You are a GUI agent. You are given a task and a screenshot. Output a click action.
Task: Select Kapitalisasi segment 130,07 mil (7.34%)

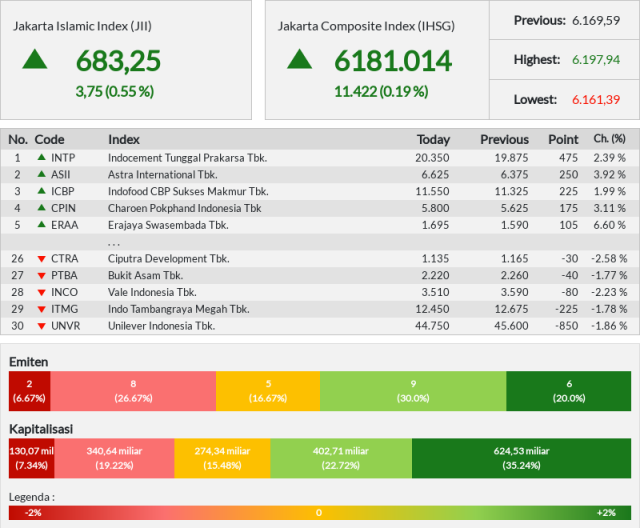pyautogui.click(x=31, y=458)
